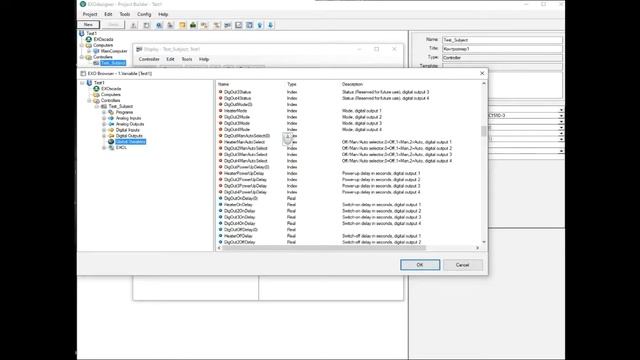Click the red variable icon beside HeaterMode
This screenshot has width=640, height=360.
click(x=220, y=111)
